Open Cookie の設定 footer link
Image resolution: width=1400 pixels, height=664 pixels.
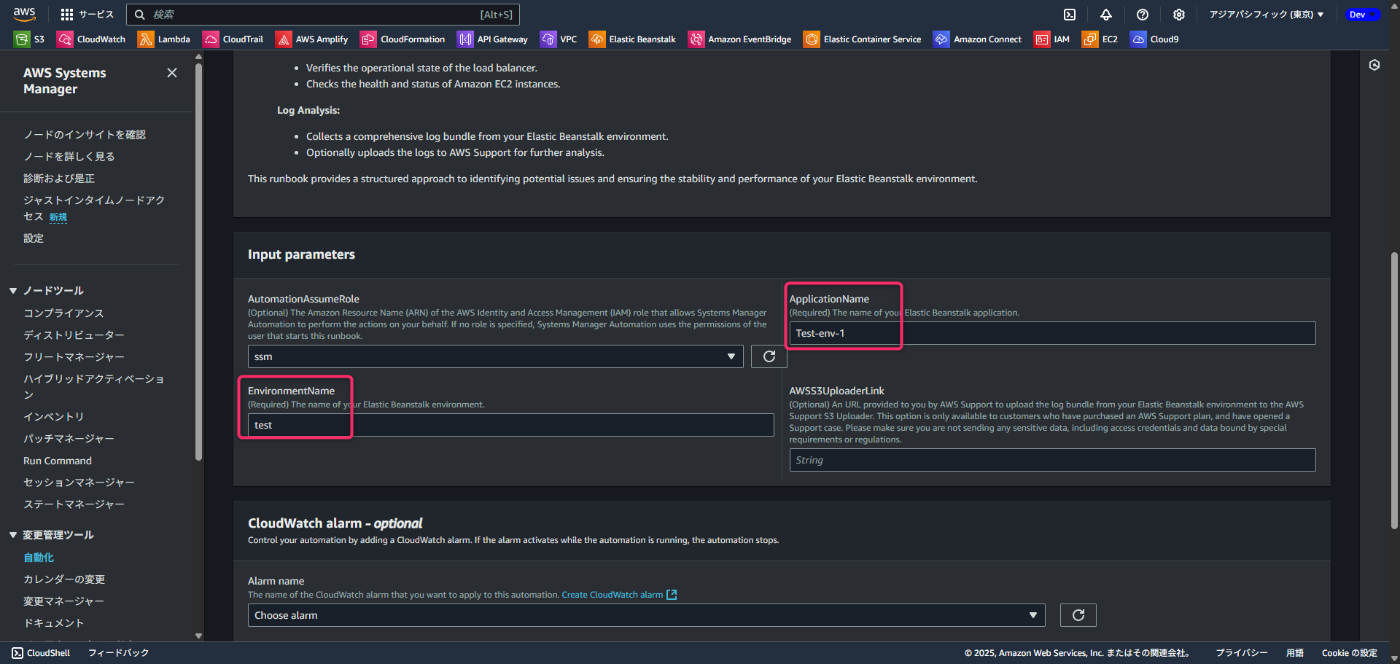pos(1349,653)
